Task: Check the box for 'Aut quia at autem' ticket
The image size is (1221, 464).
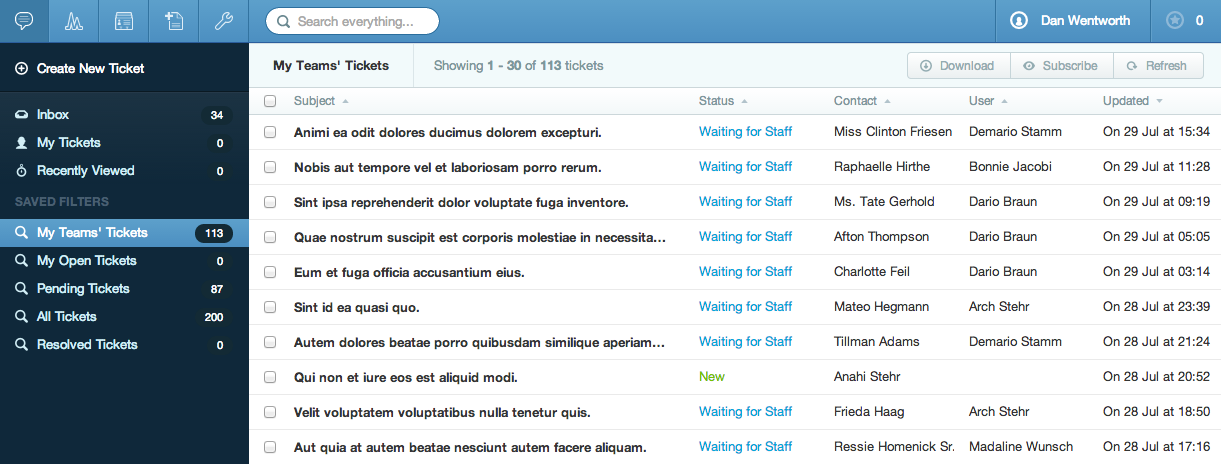Action: tap(270, 447)
